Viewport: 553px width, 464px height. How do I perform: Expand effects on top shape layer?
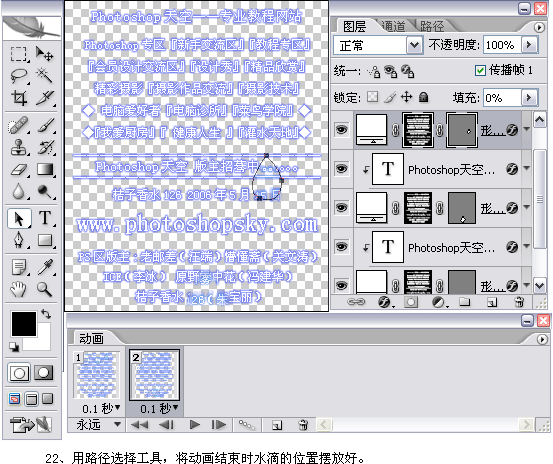pyautogui.click(x=527, y=129)
